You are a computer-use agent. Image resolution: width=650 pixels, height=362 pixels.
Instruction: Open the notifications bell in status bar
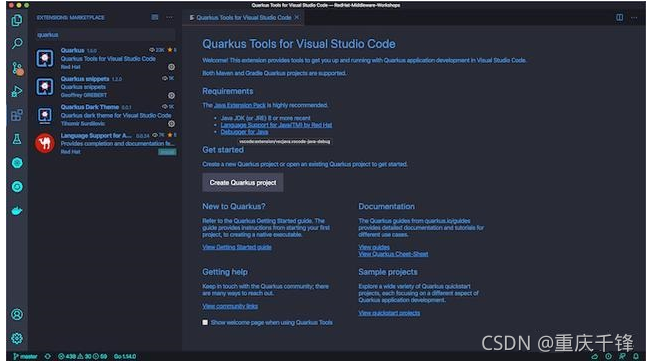[x=636, y=356]
